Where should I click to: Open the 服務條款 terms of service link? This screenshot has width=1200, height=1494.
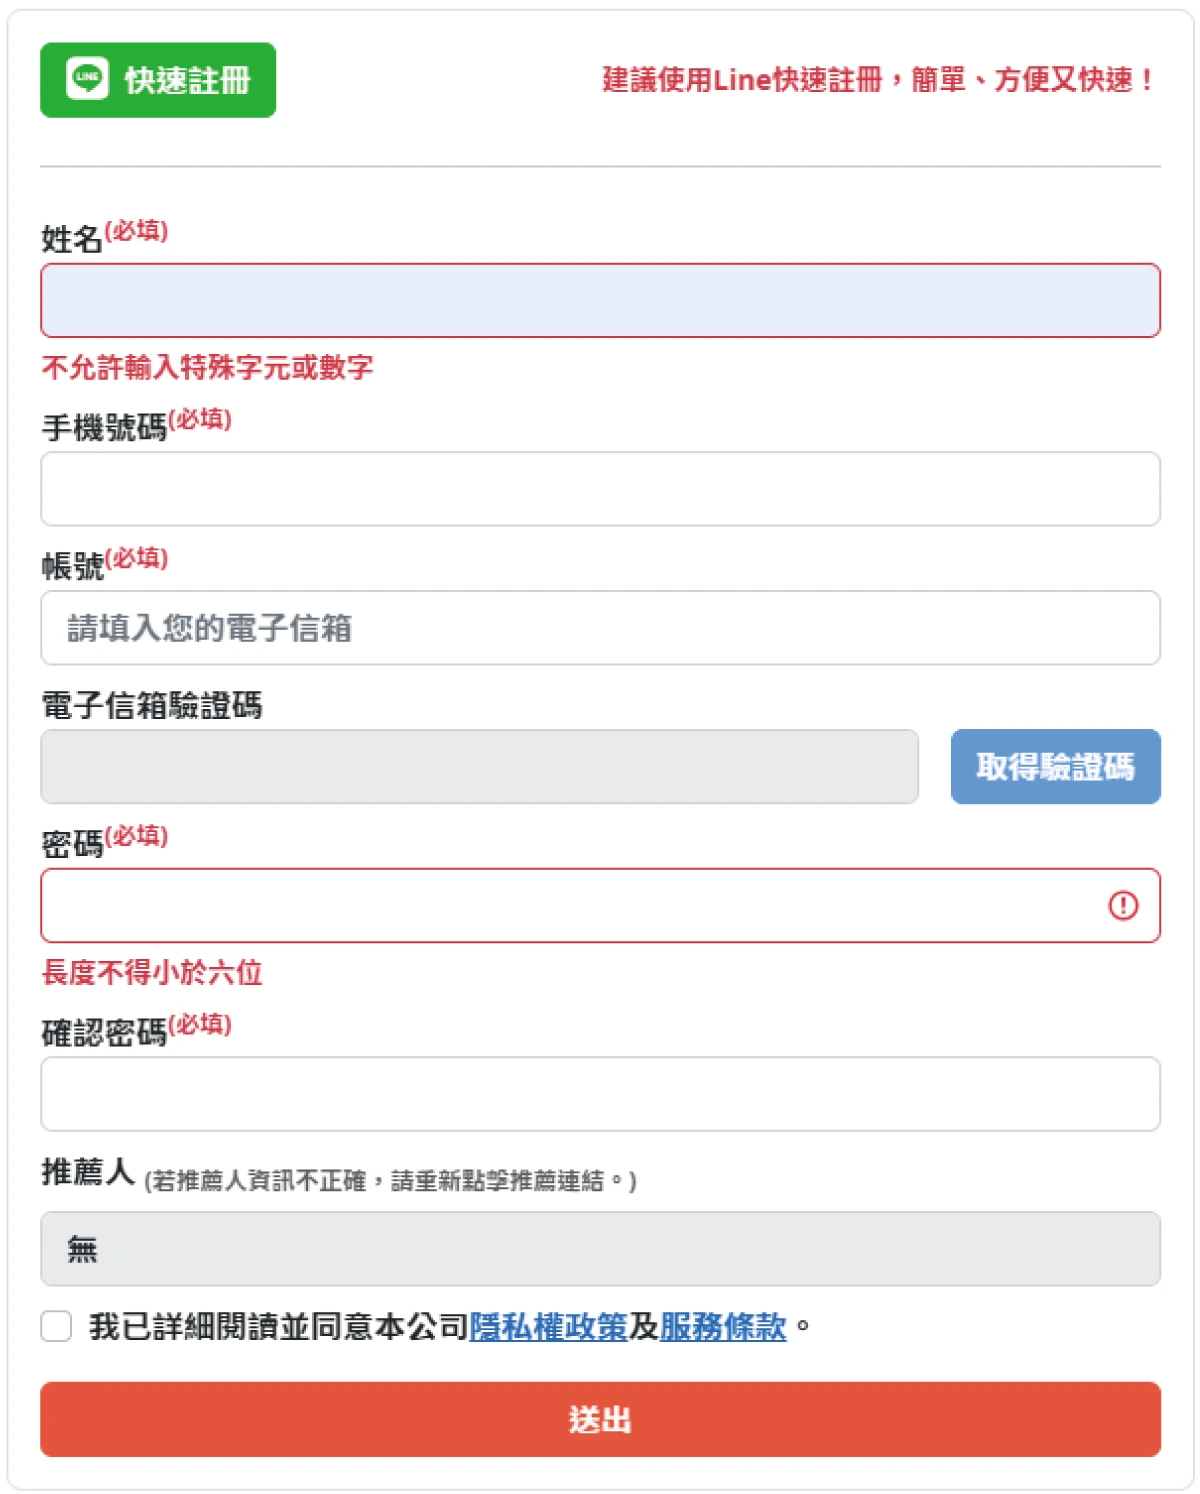point(722,1327)
